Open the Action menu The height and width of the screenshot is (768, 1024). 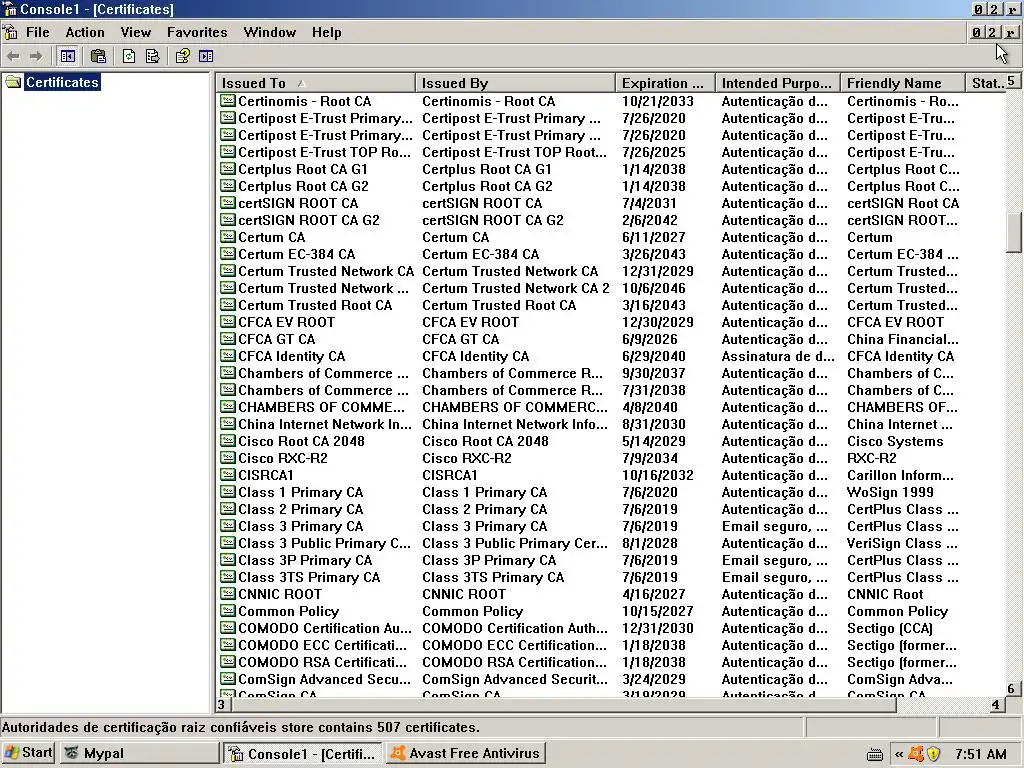(85, 32)
